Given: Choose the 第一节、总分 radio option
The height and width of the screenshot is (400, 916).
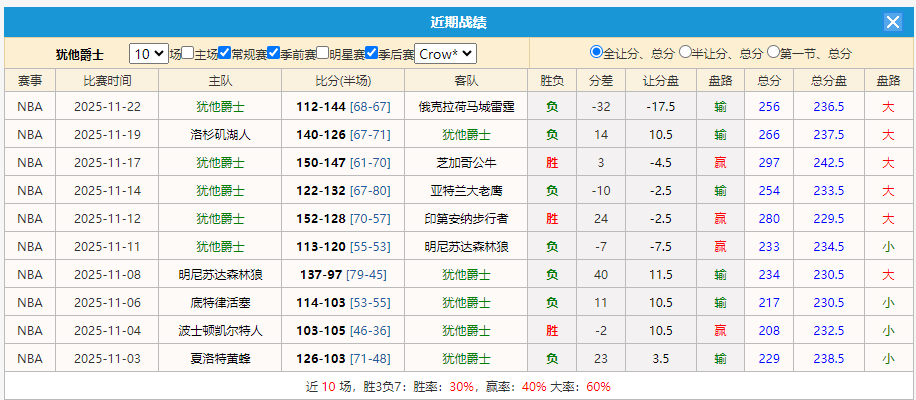Looking at the screenshot, I should (x=773, y=52).
